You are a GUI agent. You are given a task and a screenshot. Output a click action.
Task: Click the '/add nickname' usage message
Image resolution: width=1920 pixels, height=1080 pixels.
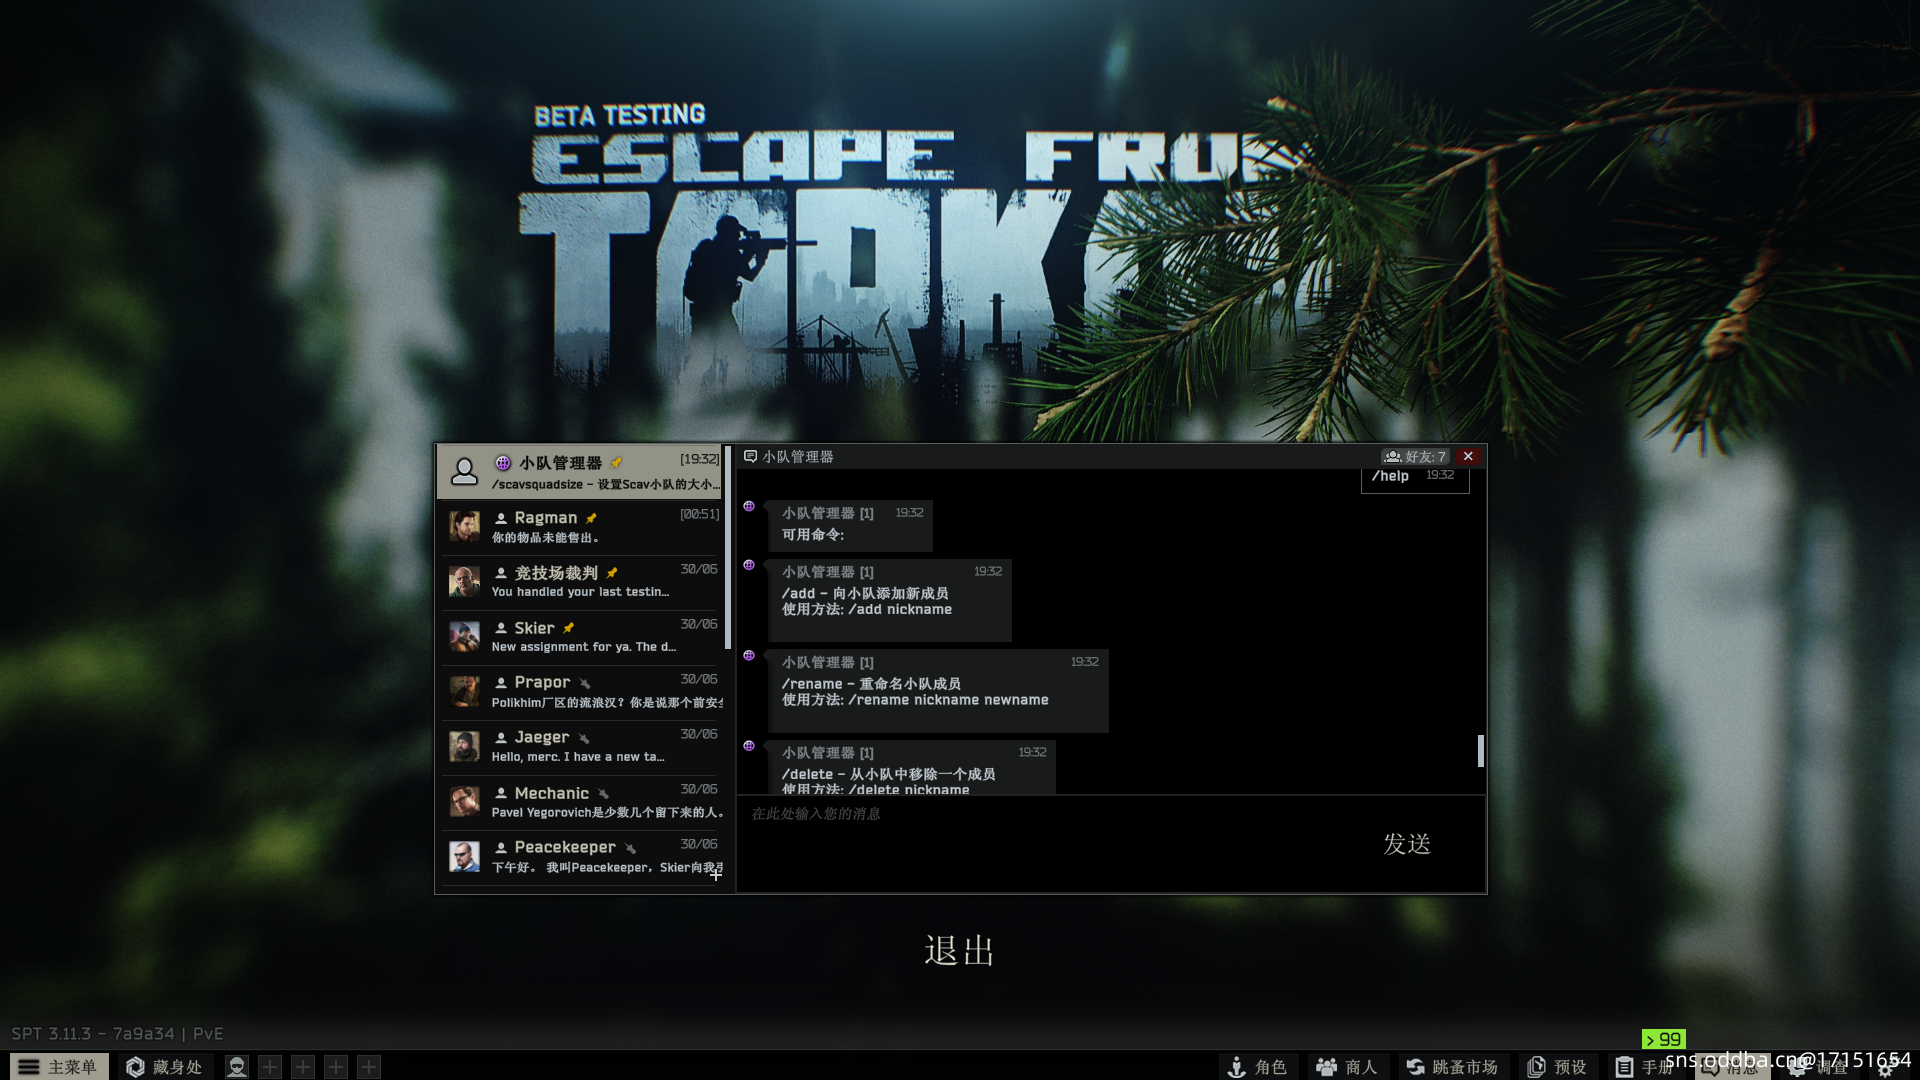click(x=890, y=600)
